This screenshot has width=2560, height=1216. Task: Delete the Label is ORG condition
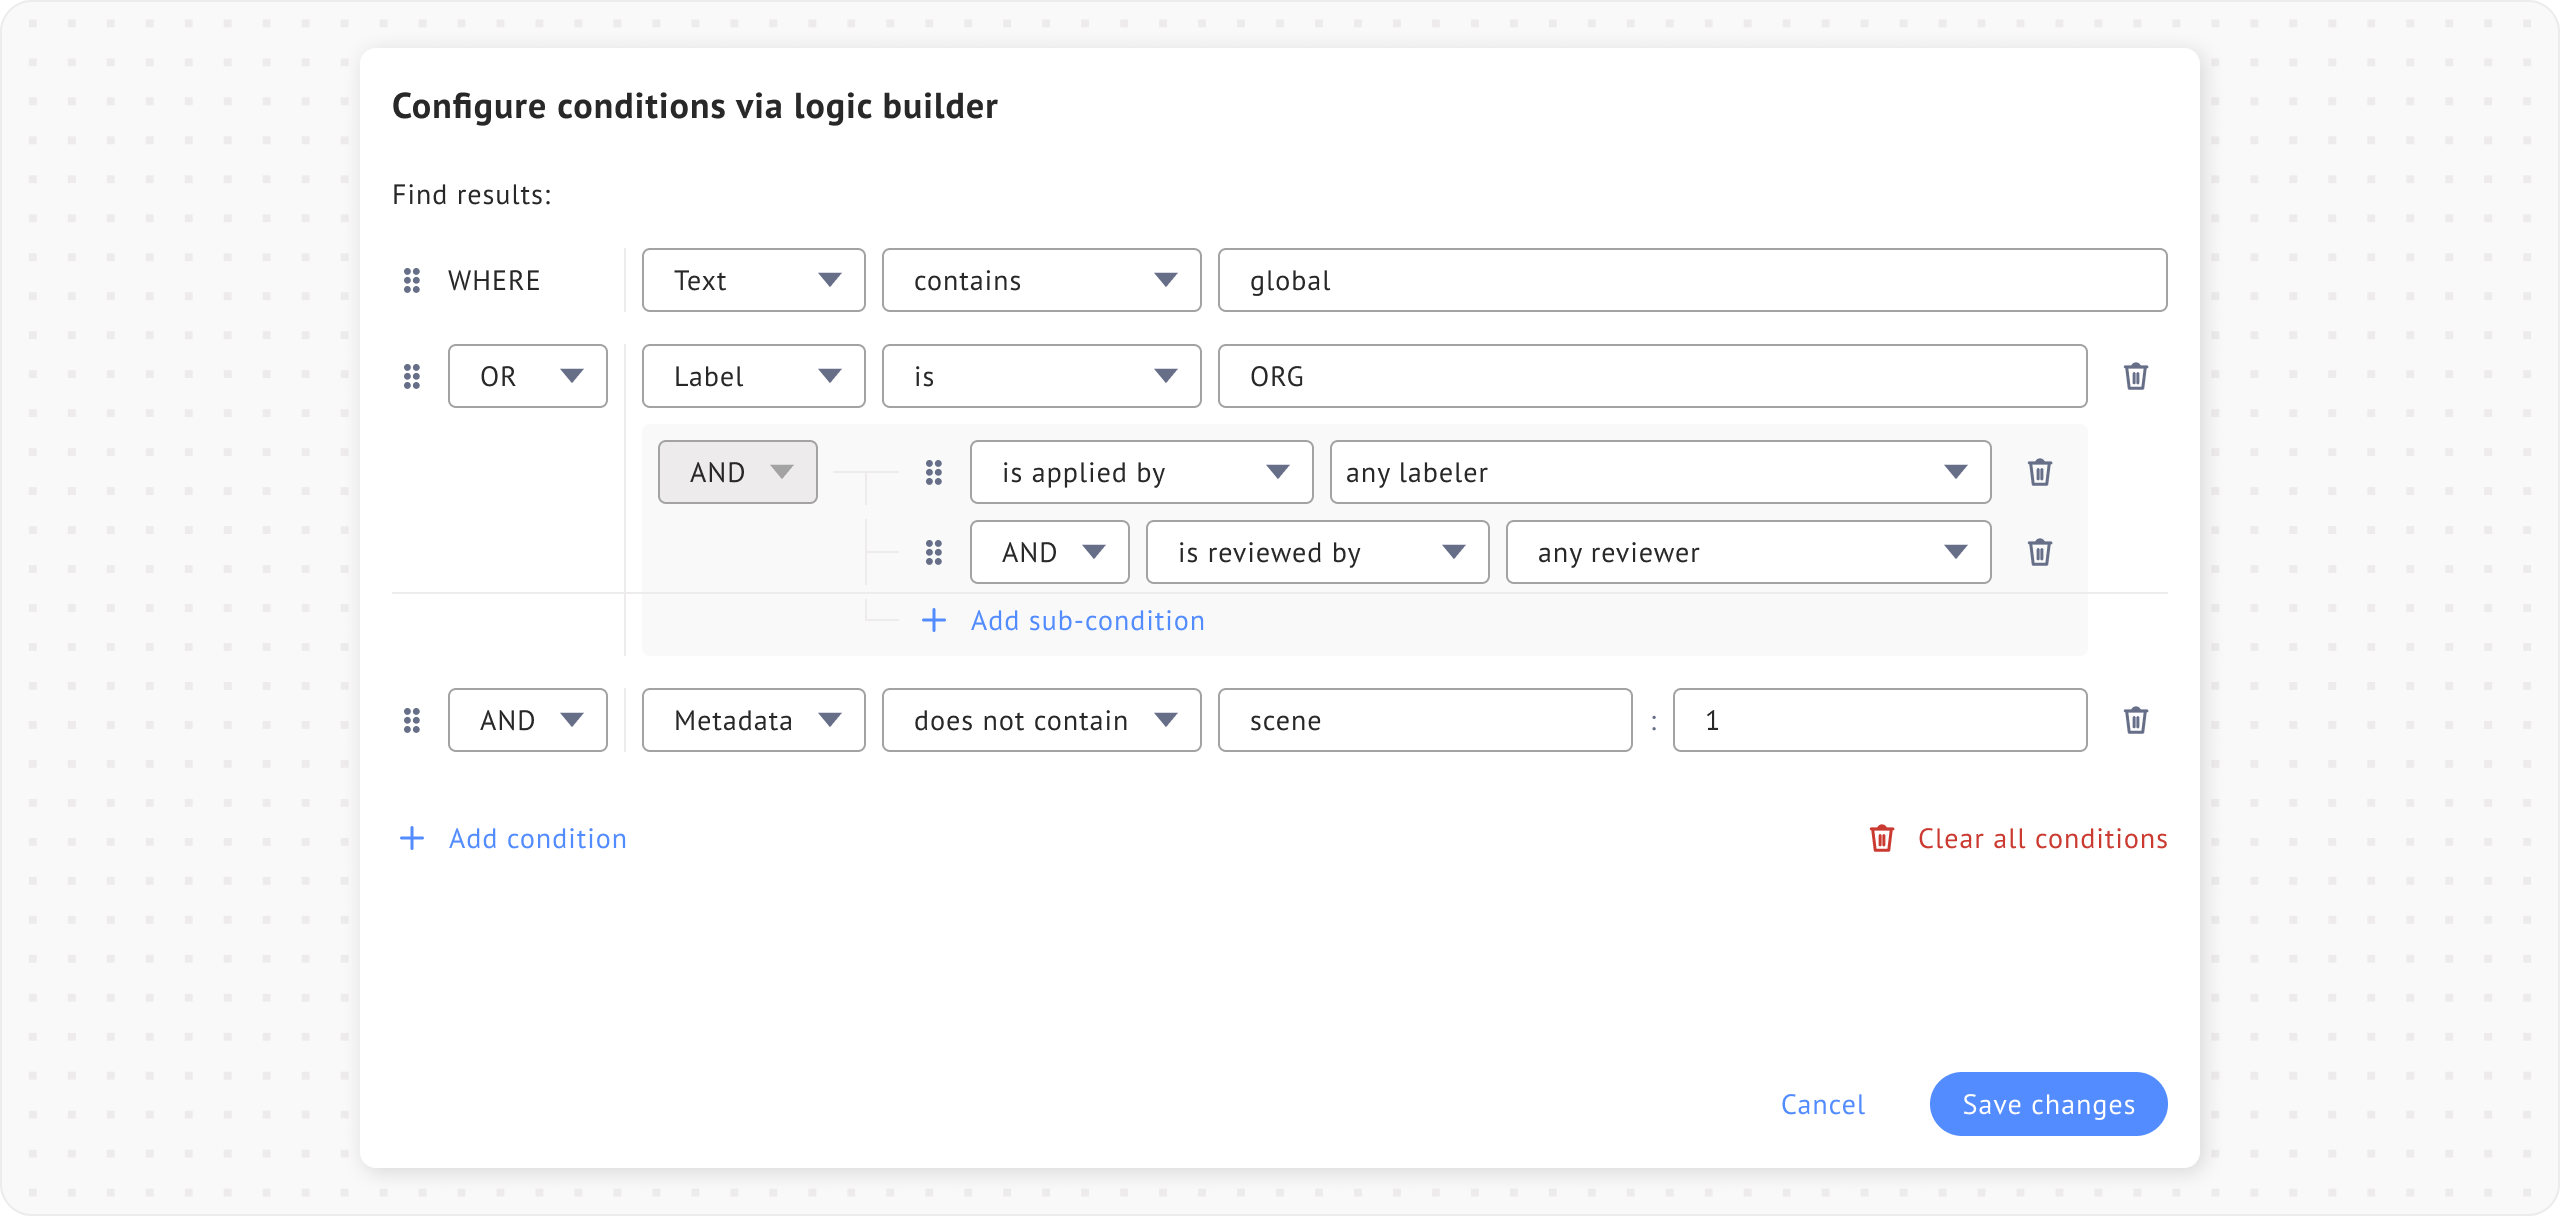click(x=2135, y=376)
